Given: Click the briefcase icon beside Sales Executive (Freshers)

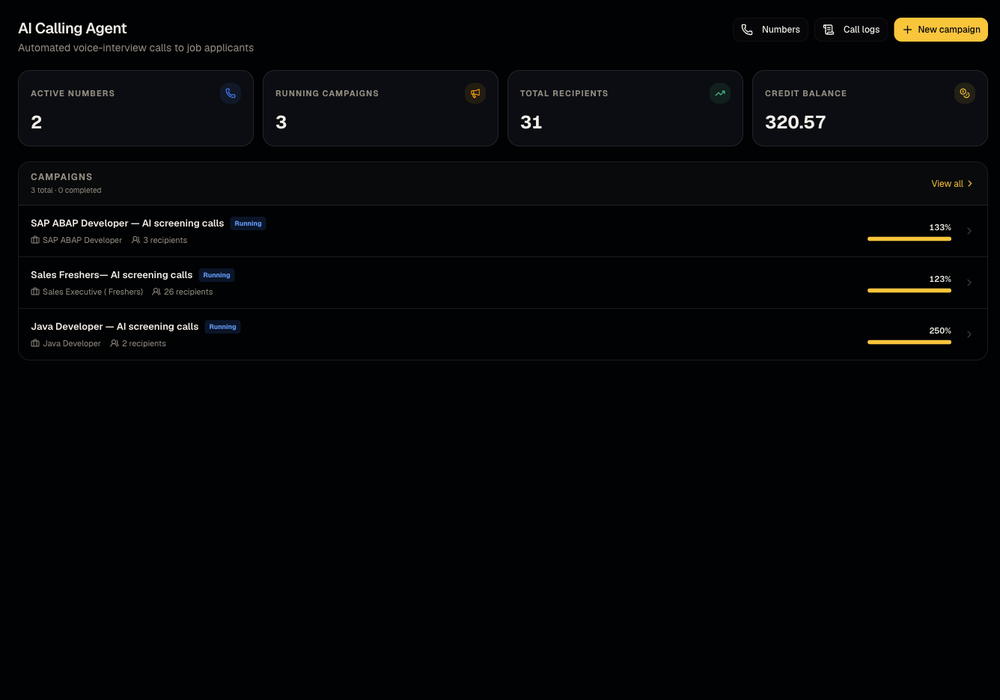Looking at the screenshot, I should (x=35, y=291).
